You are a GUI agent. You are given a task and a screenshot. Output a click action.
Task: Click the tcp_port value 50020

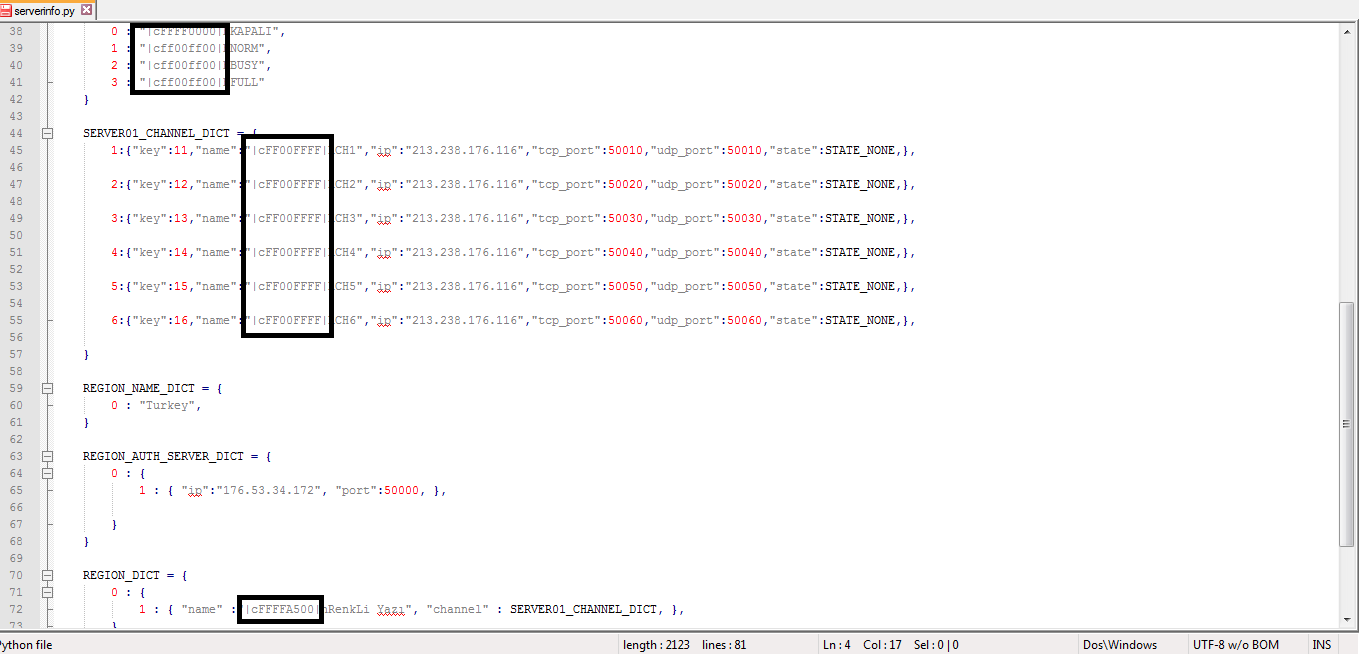point(625,184)
